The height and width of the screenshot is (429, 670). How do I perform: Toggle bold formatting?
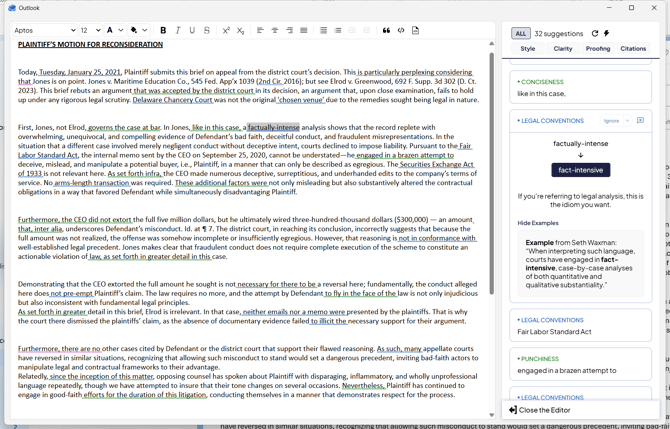pos(163,30)
